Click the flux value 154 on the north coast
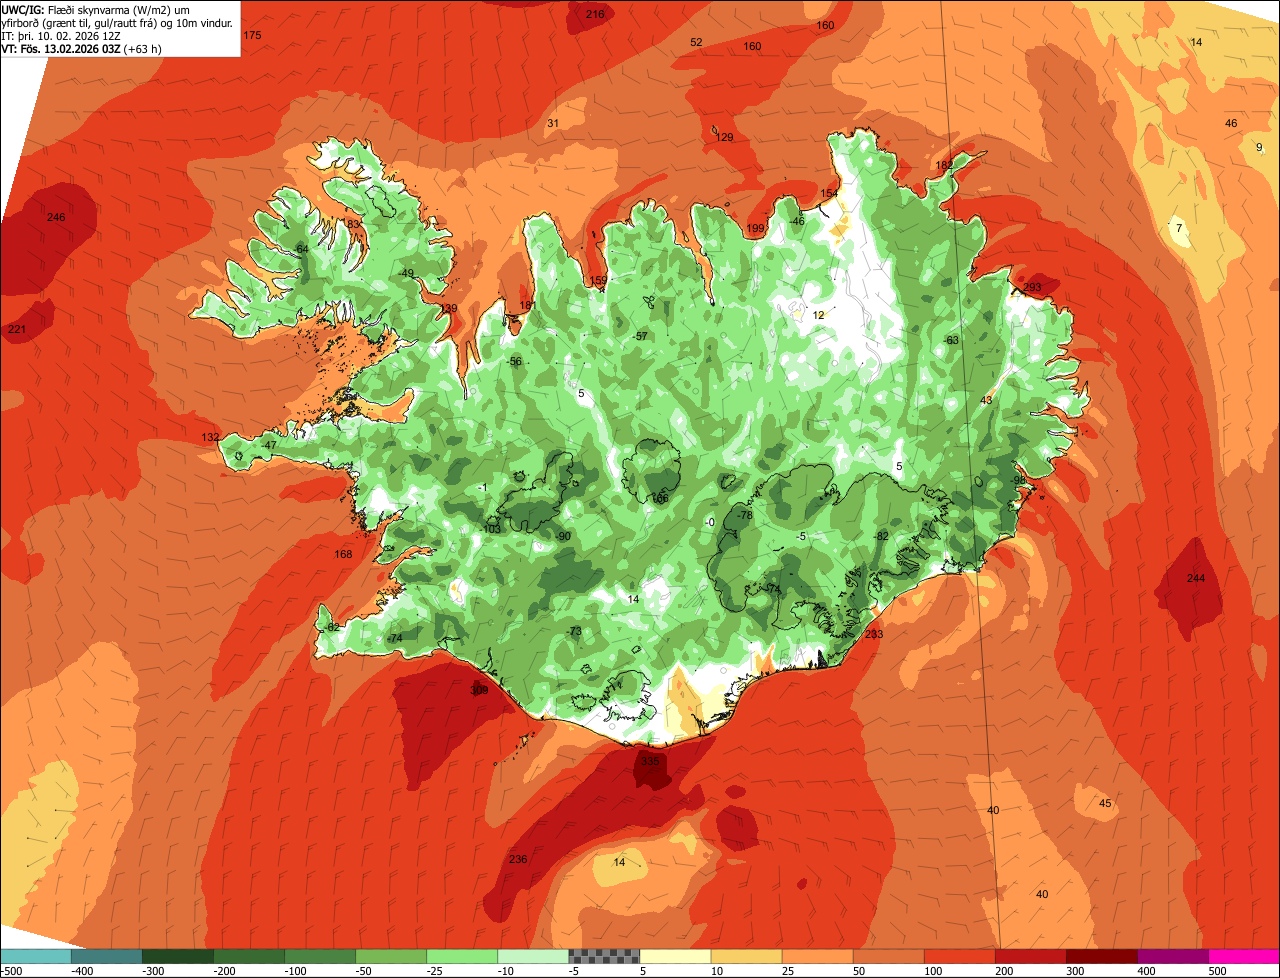The width and height of the screenshot is (1280, 978). 829,193
